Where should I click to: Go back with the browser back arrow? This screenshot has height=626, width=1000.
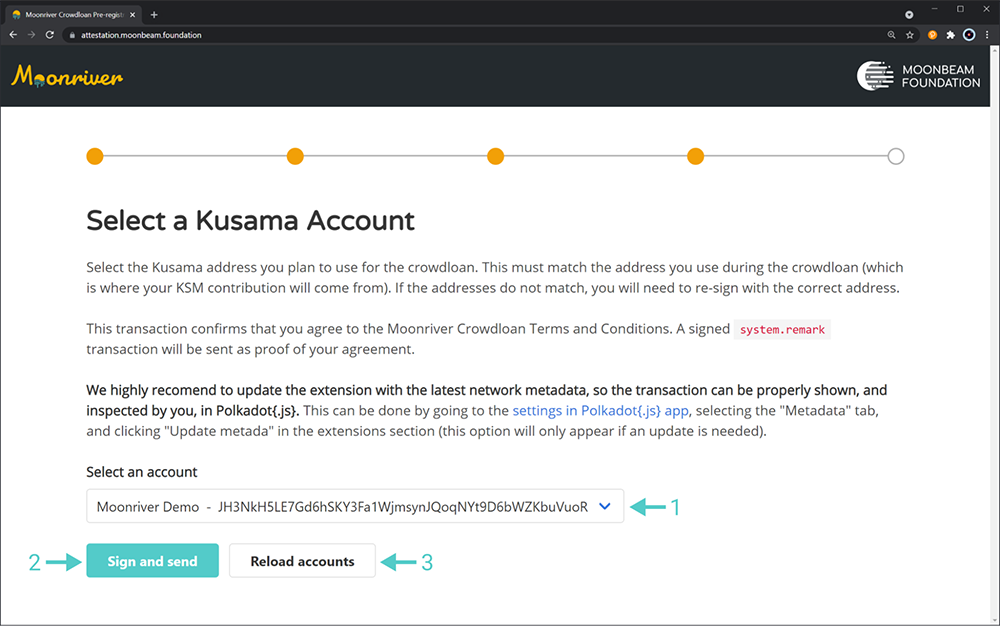pos(13,34)
